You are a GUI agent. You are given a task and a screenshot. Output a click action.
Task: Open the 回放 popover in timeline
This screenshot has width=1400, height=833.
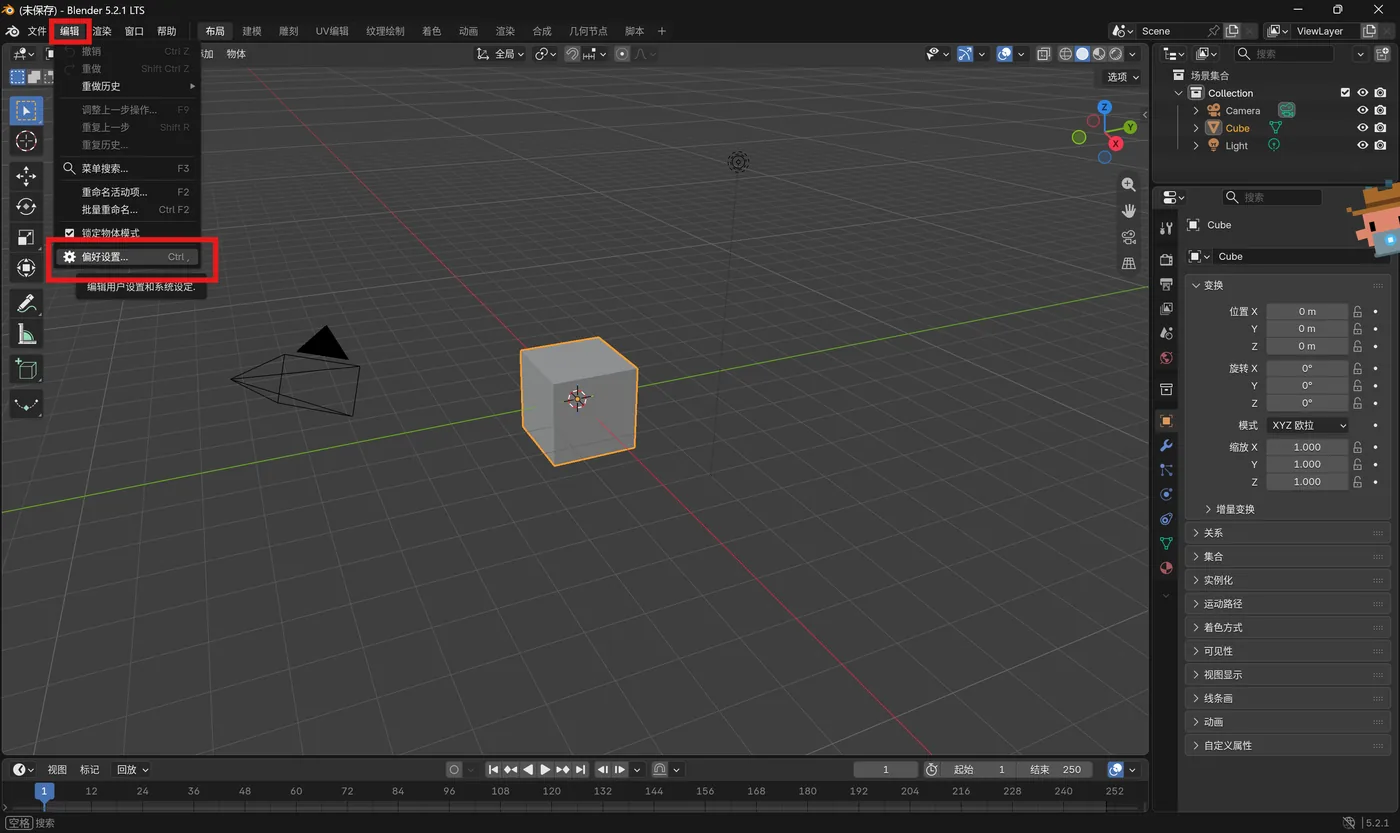[x=132, y=770]
